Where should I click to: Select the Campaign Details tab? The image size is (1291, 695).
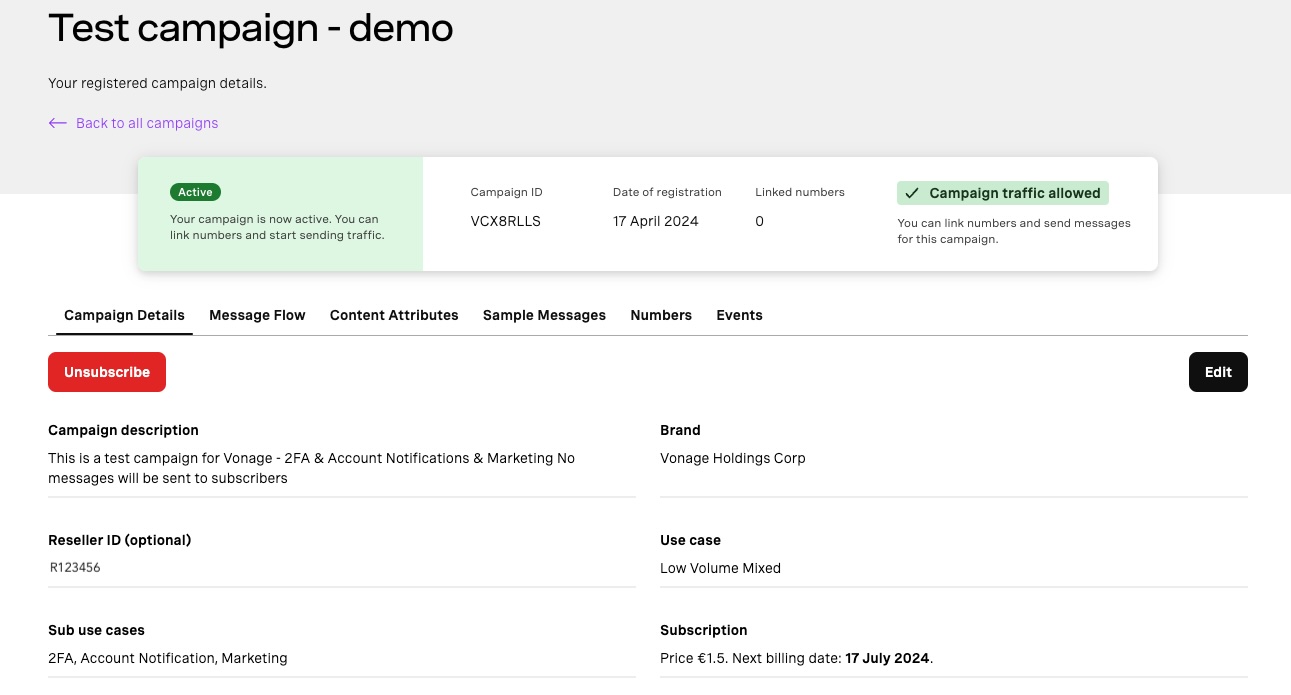click(124, 315)
